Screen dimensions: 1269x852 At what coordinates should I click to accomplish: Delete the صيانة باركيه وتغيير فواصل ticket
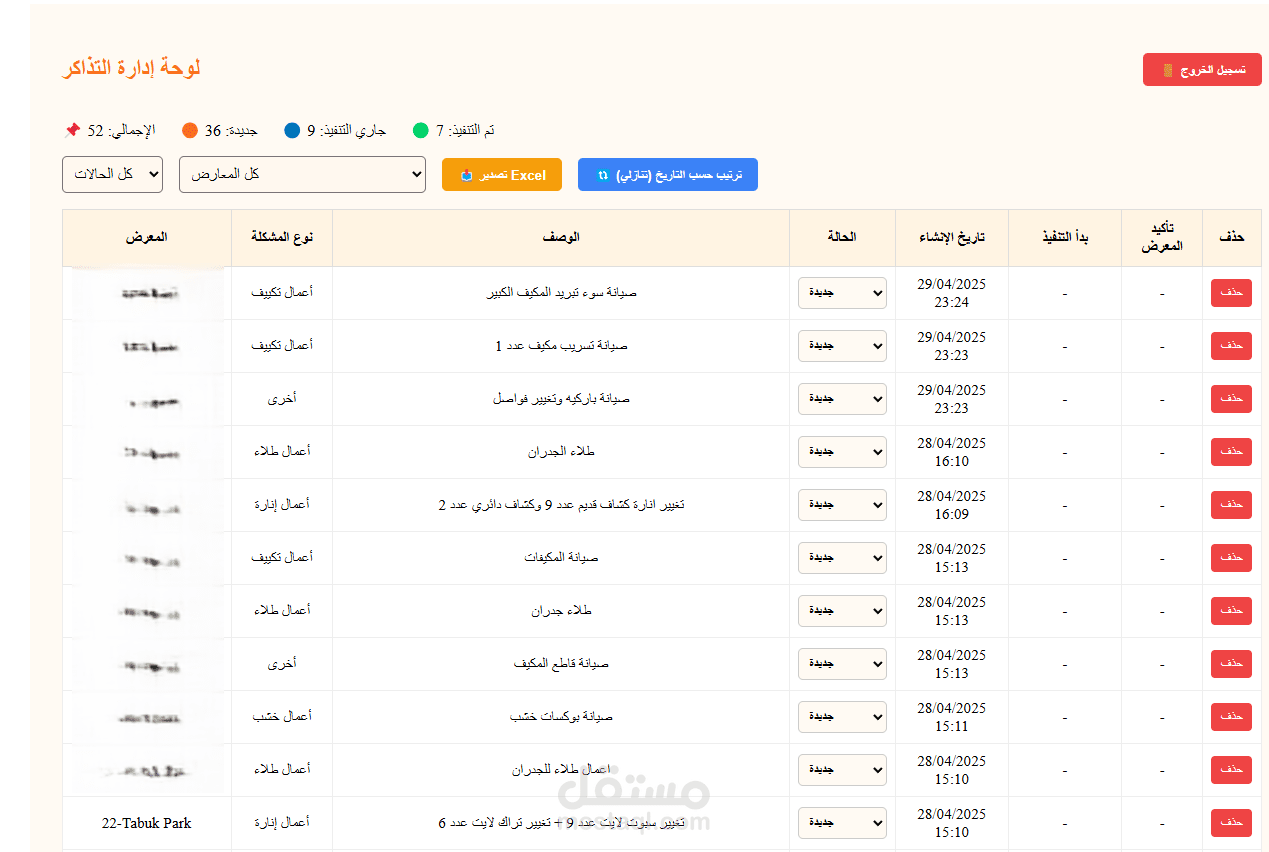point(1231,399)
